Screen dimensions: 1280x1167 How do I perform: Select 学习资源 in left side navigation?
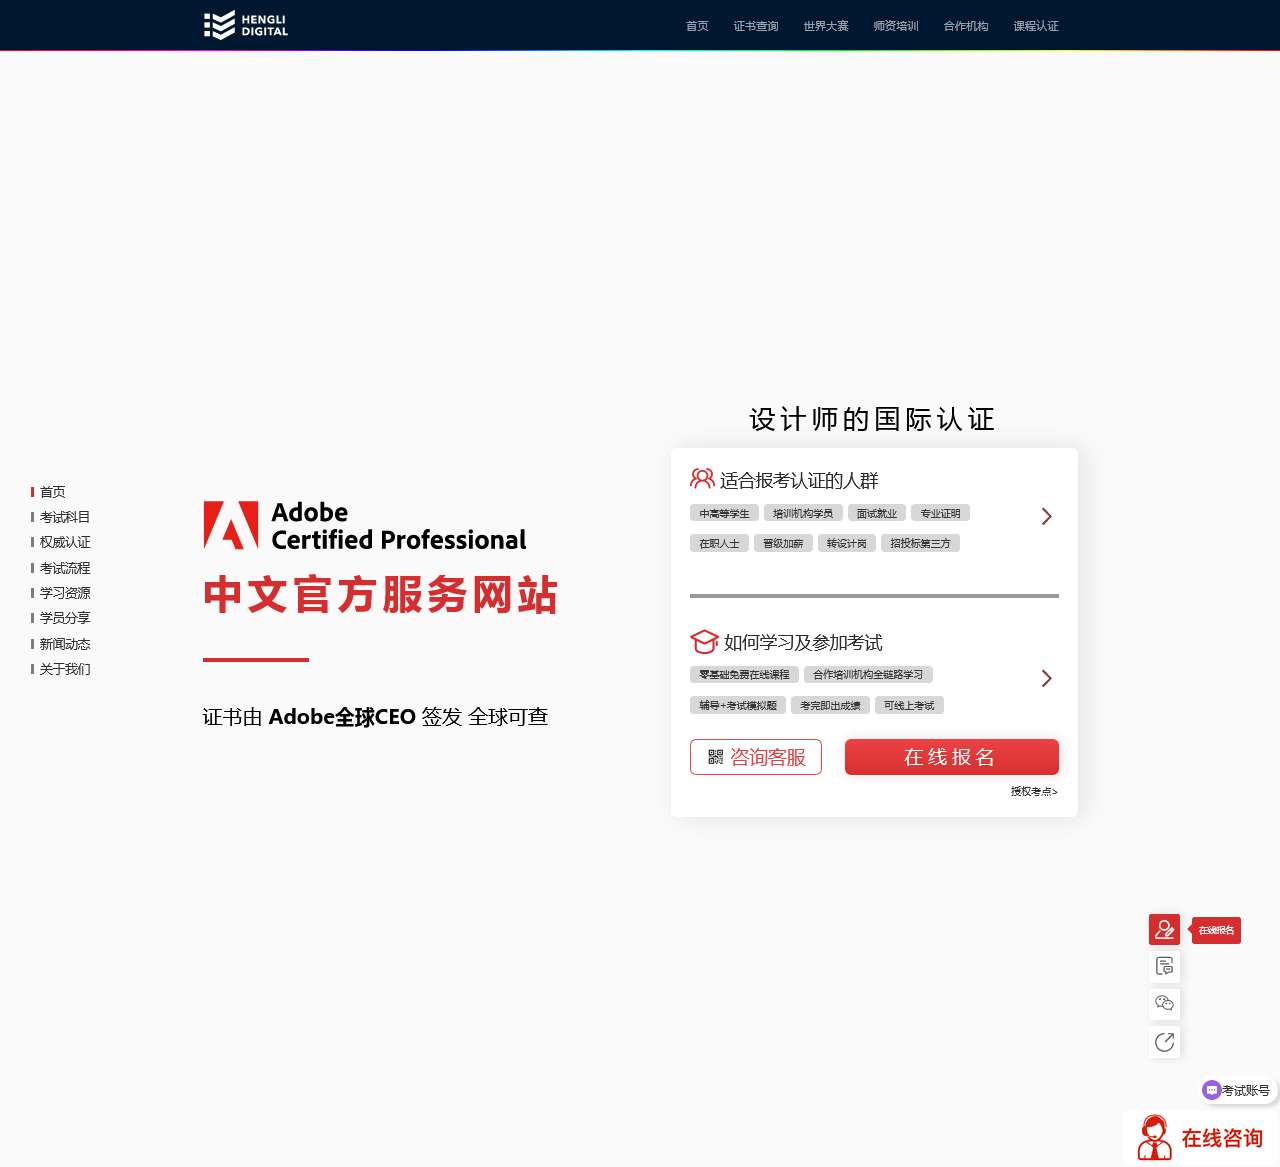coord(65,593)
